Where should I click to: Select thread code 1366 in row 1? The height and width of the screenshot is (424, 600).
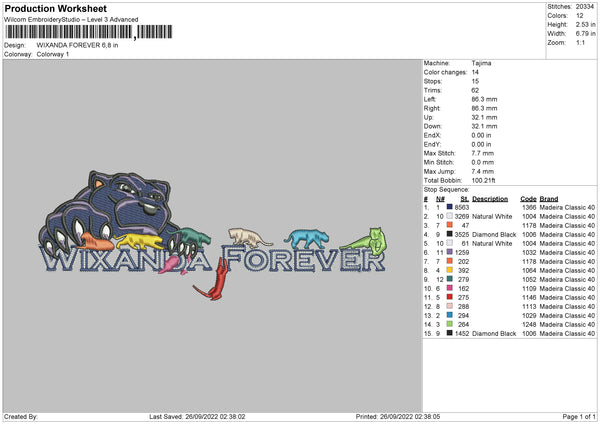[529, 207]
